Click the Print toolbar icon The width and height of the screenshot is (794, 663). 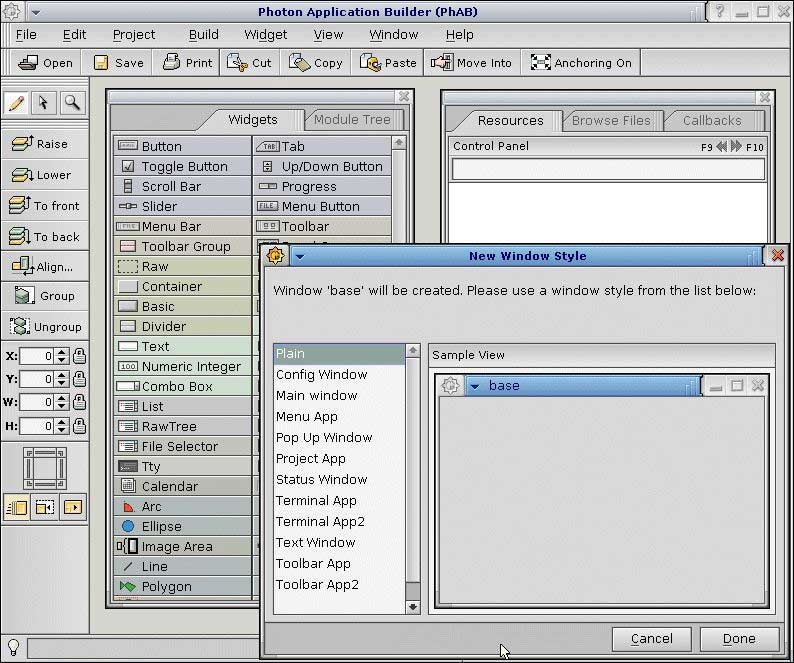click(171, 62)
